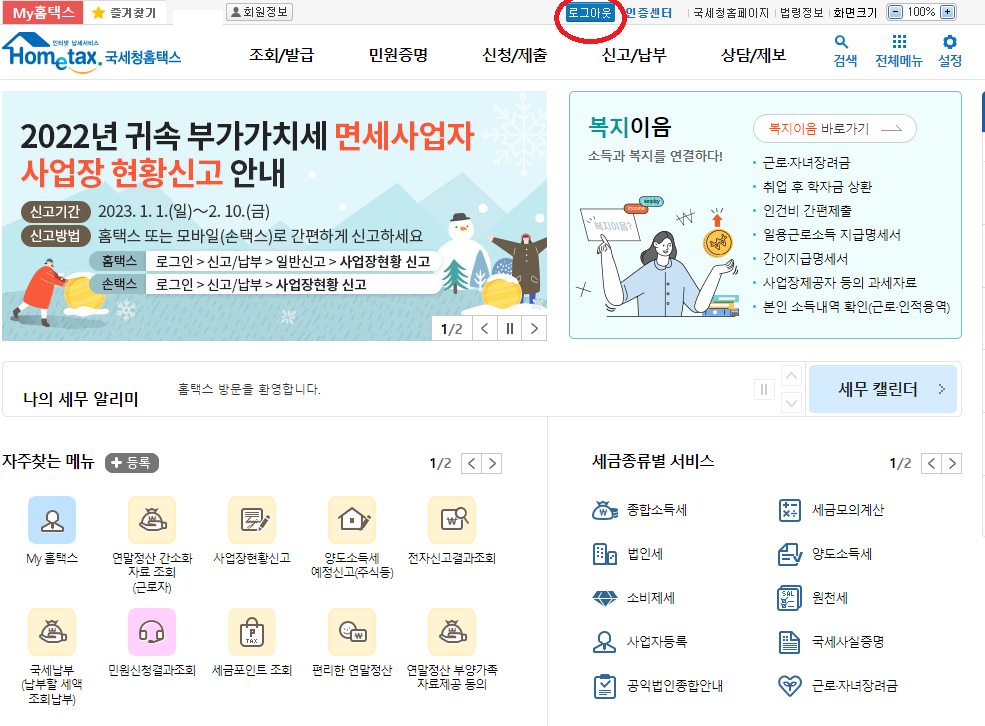Select 공익법인종합안내 service
This screenshot has height=726, width=985.
tap(658, 686)
